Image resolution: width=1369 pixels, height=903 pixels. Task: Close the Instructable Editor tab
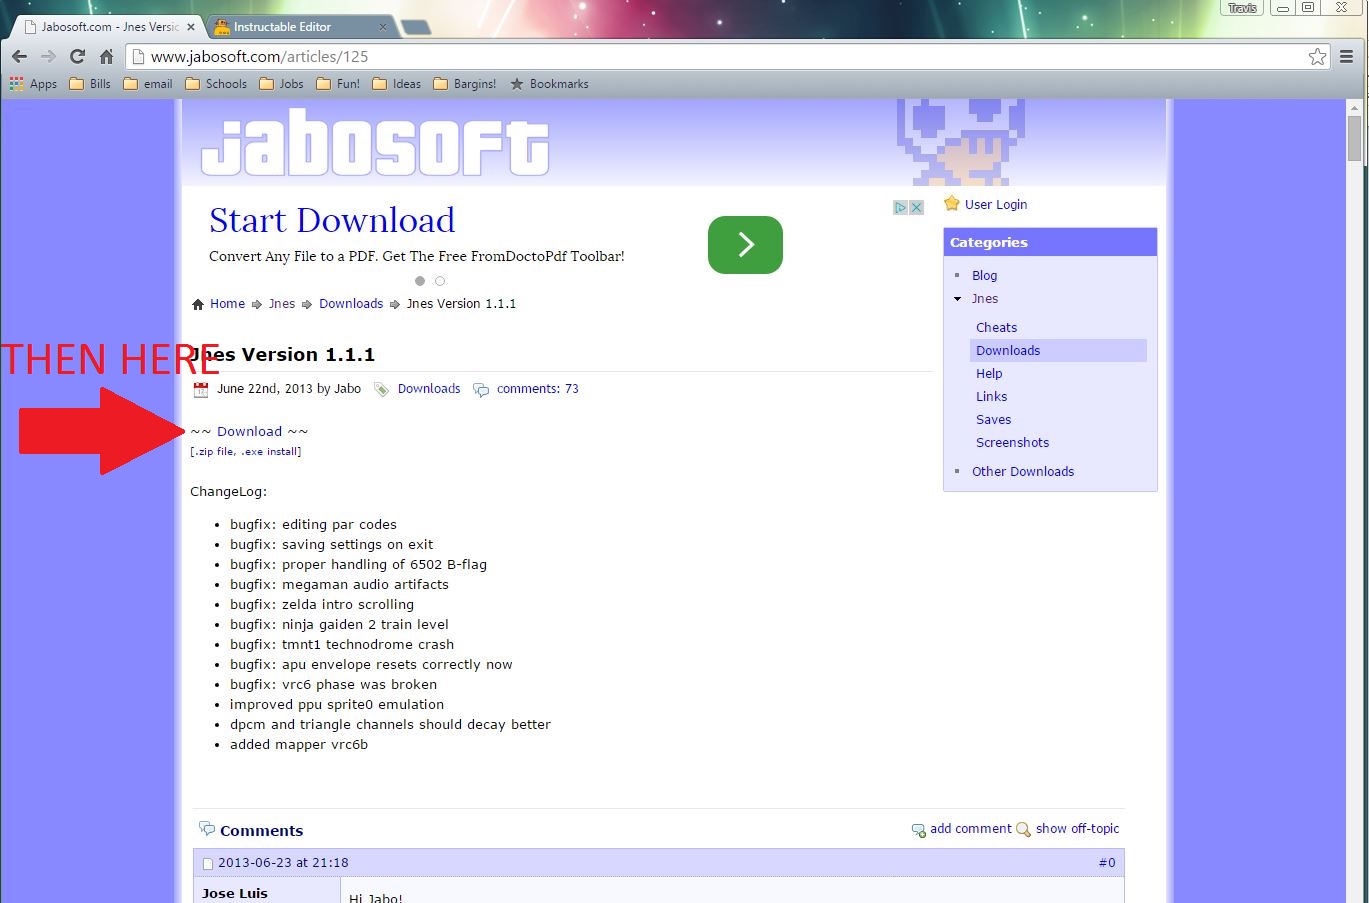pos(384,27)
